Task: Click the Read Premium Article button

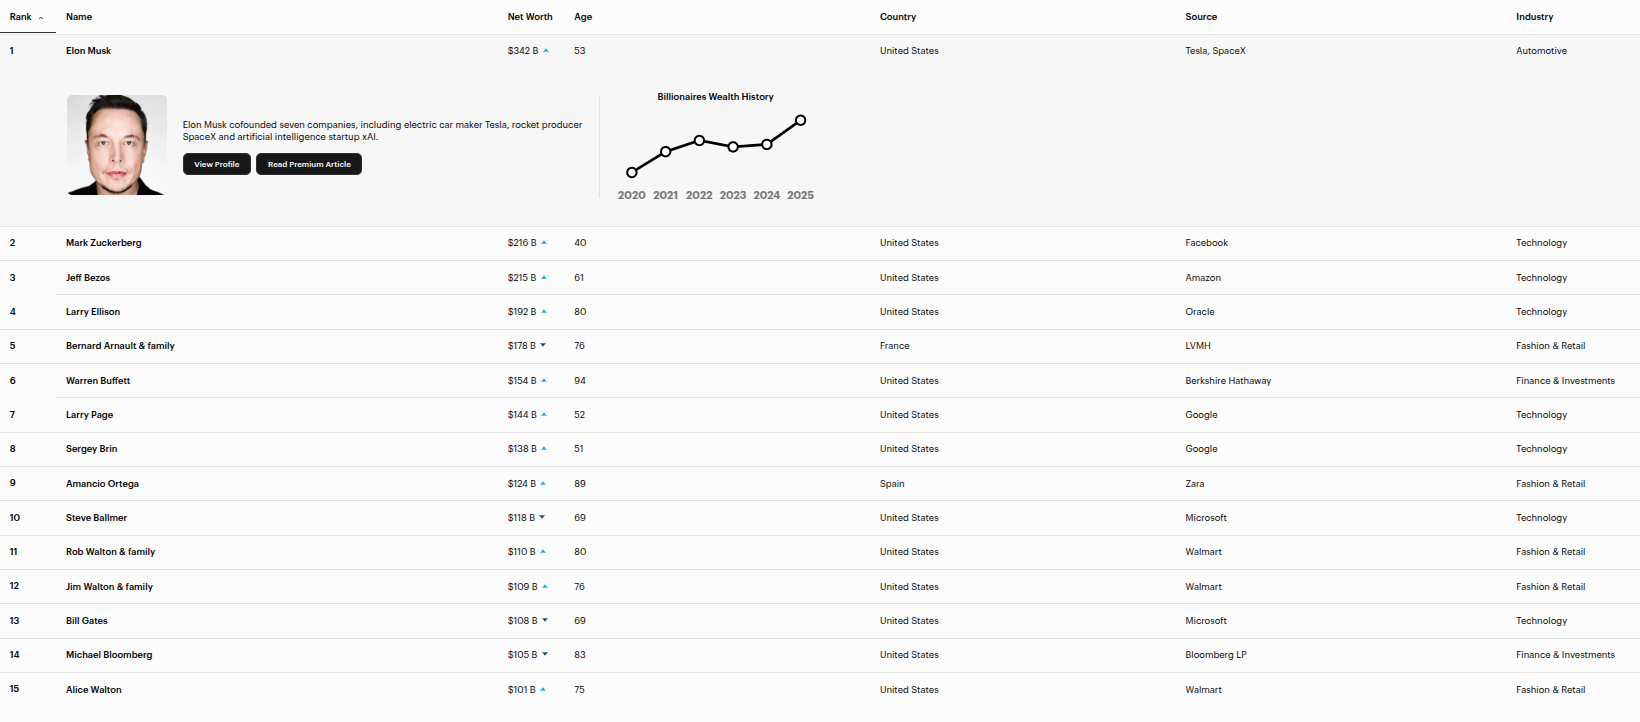Action: coord(309,164)
